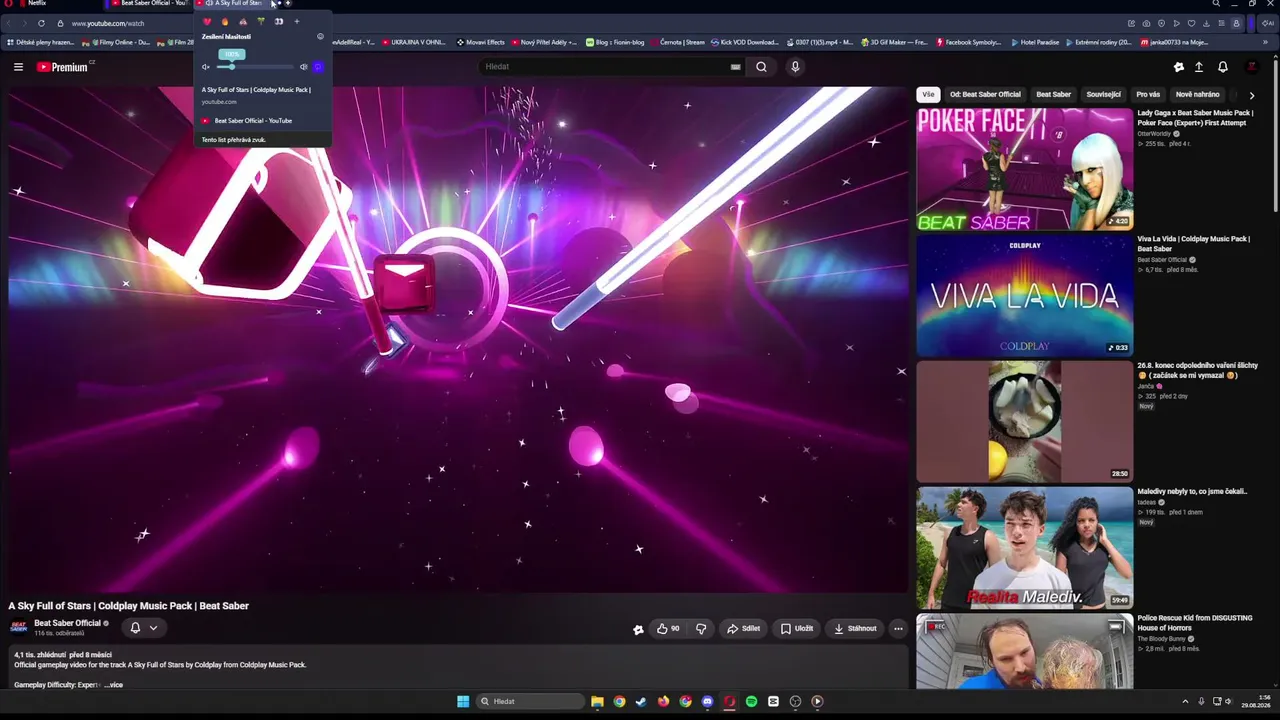Reload the page with browser refresh icon
Screen dimensions: 1280x720
41,23
